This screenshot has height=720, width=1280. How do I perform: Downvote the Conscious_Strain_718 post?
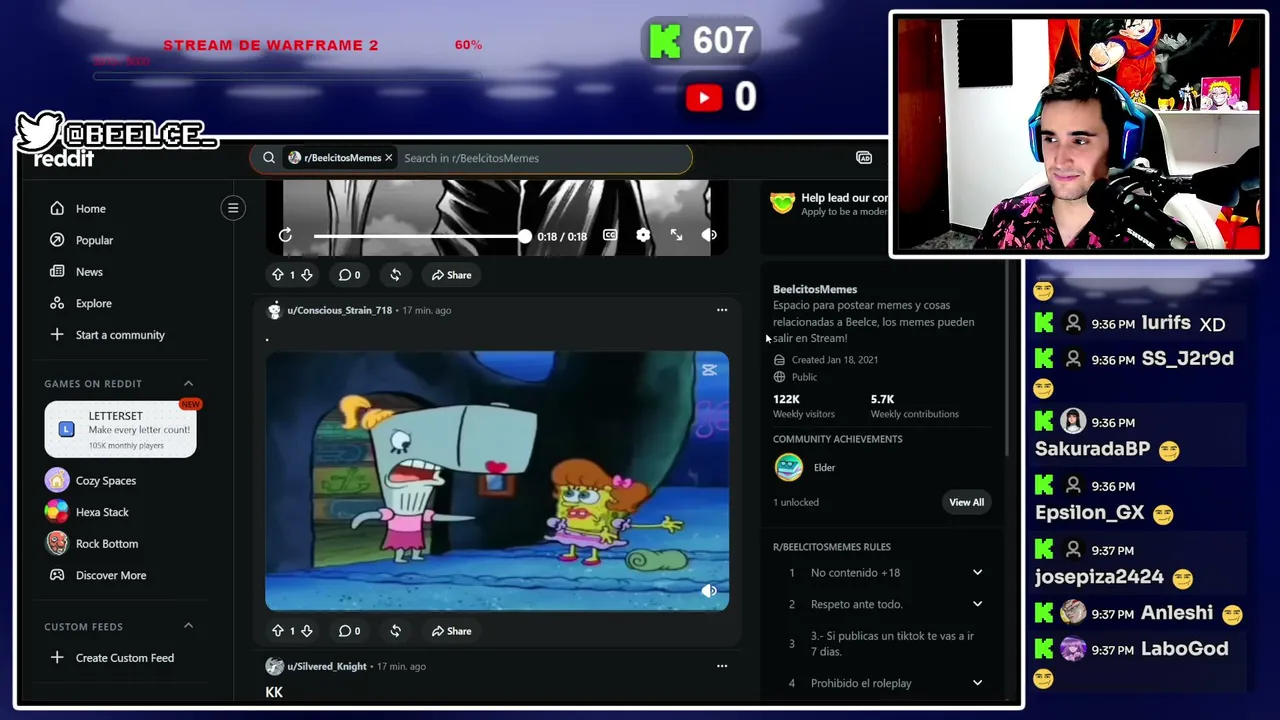tap(307, 631)
